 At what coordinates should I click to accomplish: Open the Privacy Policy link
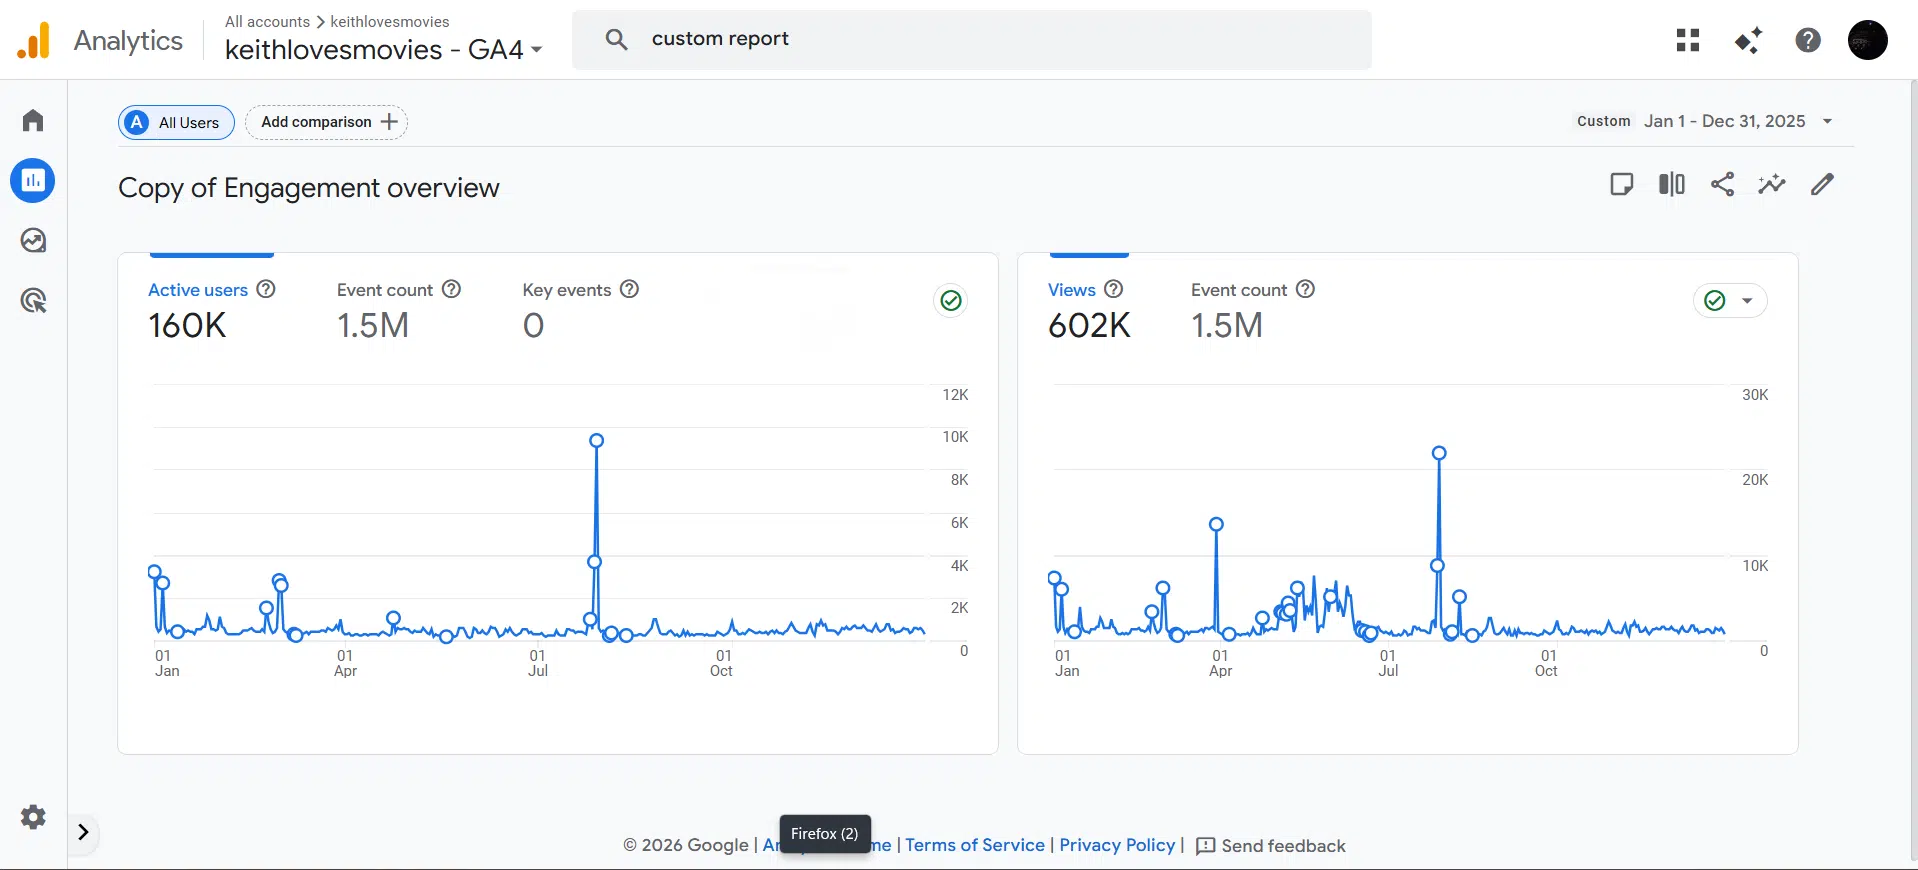tap(1117, 845)
